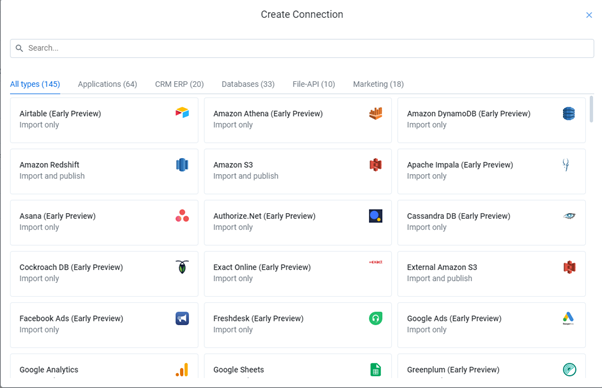Click the search magnifier icon
This screenshot has height=388, width=602.
point(19,48)
